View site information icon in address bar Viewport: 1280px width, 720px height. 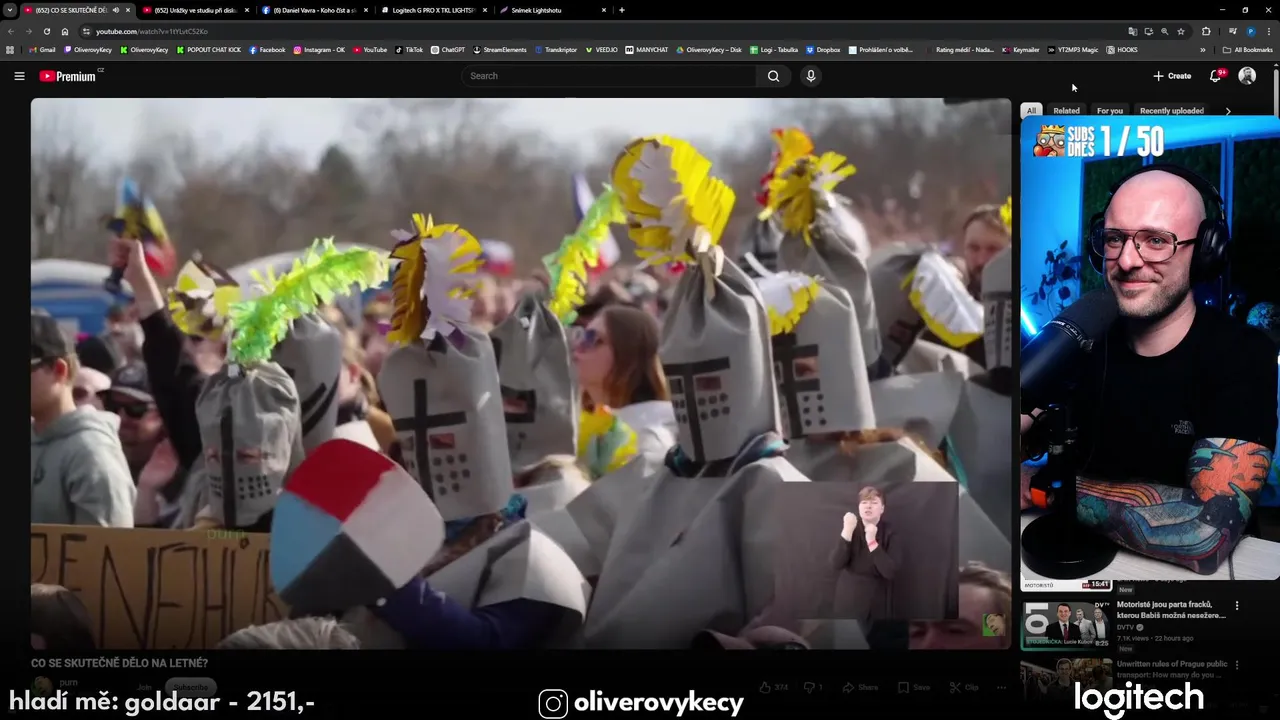click(86, 31)
